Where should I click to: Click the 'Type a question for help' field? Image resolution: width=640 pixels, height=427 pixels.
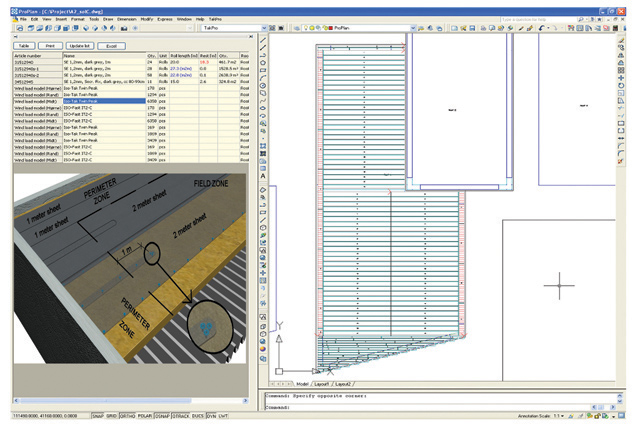point(536,19)
